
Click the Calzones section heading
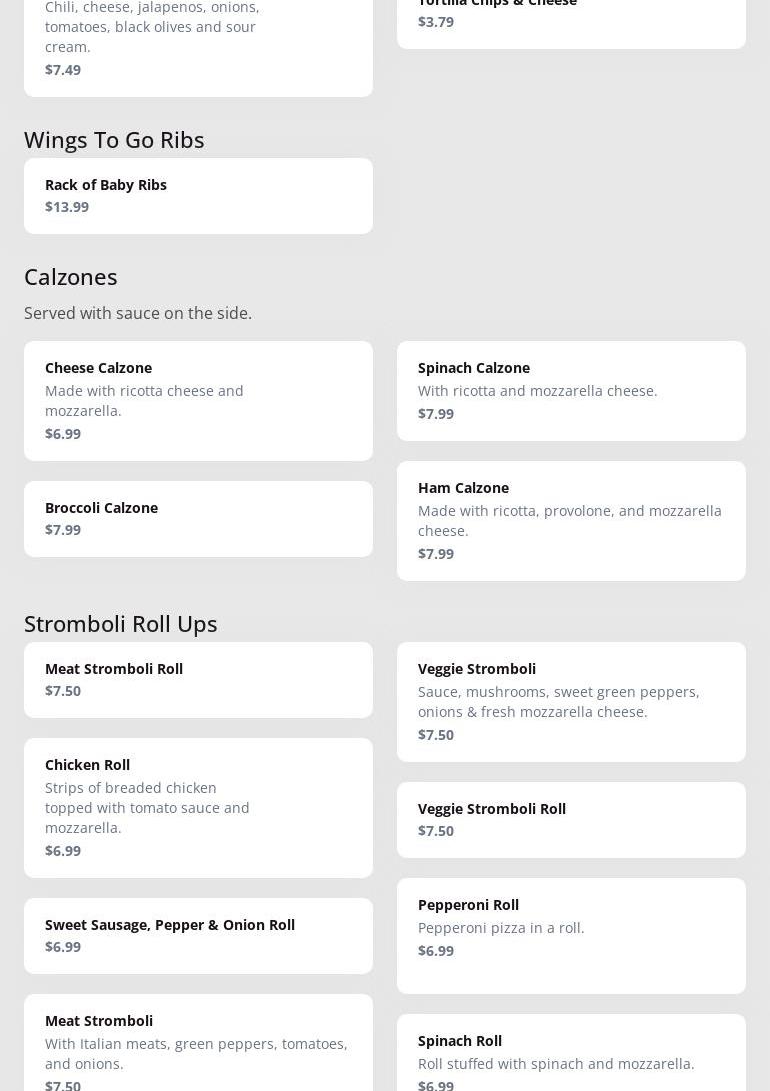click(x=71, y=276)
